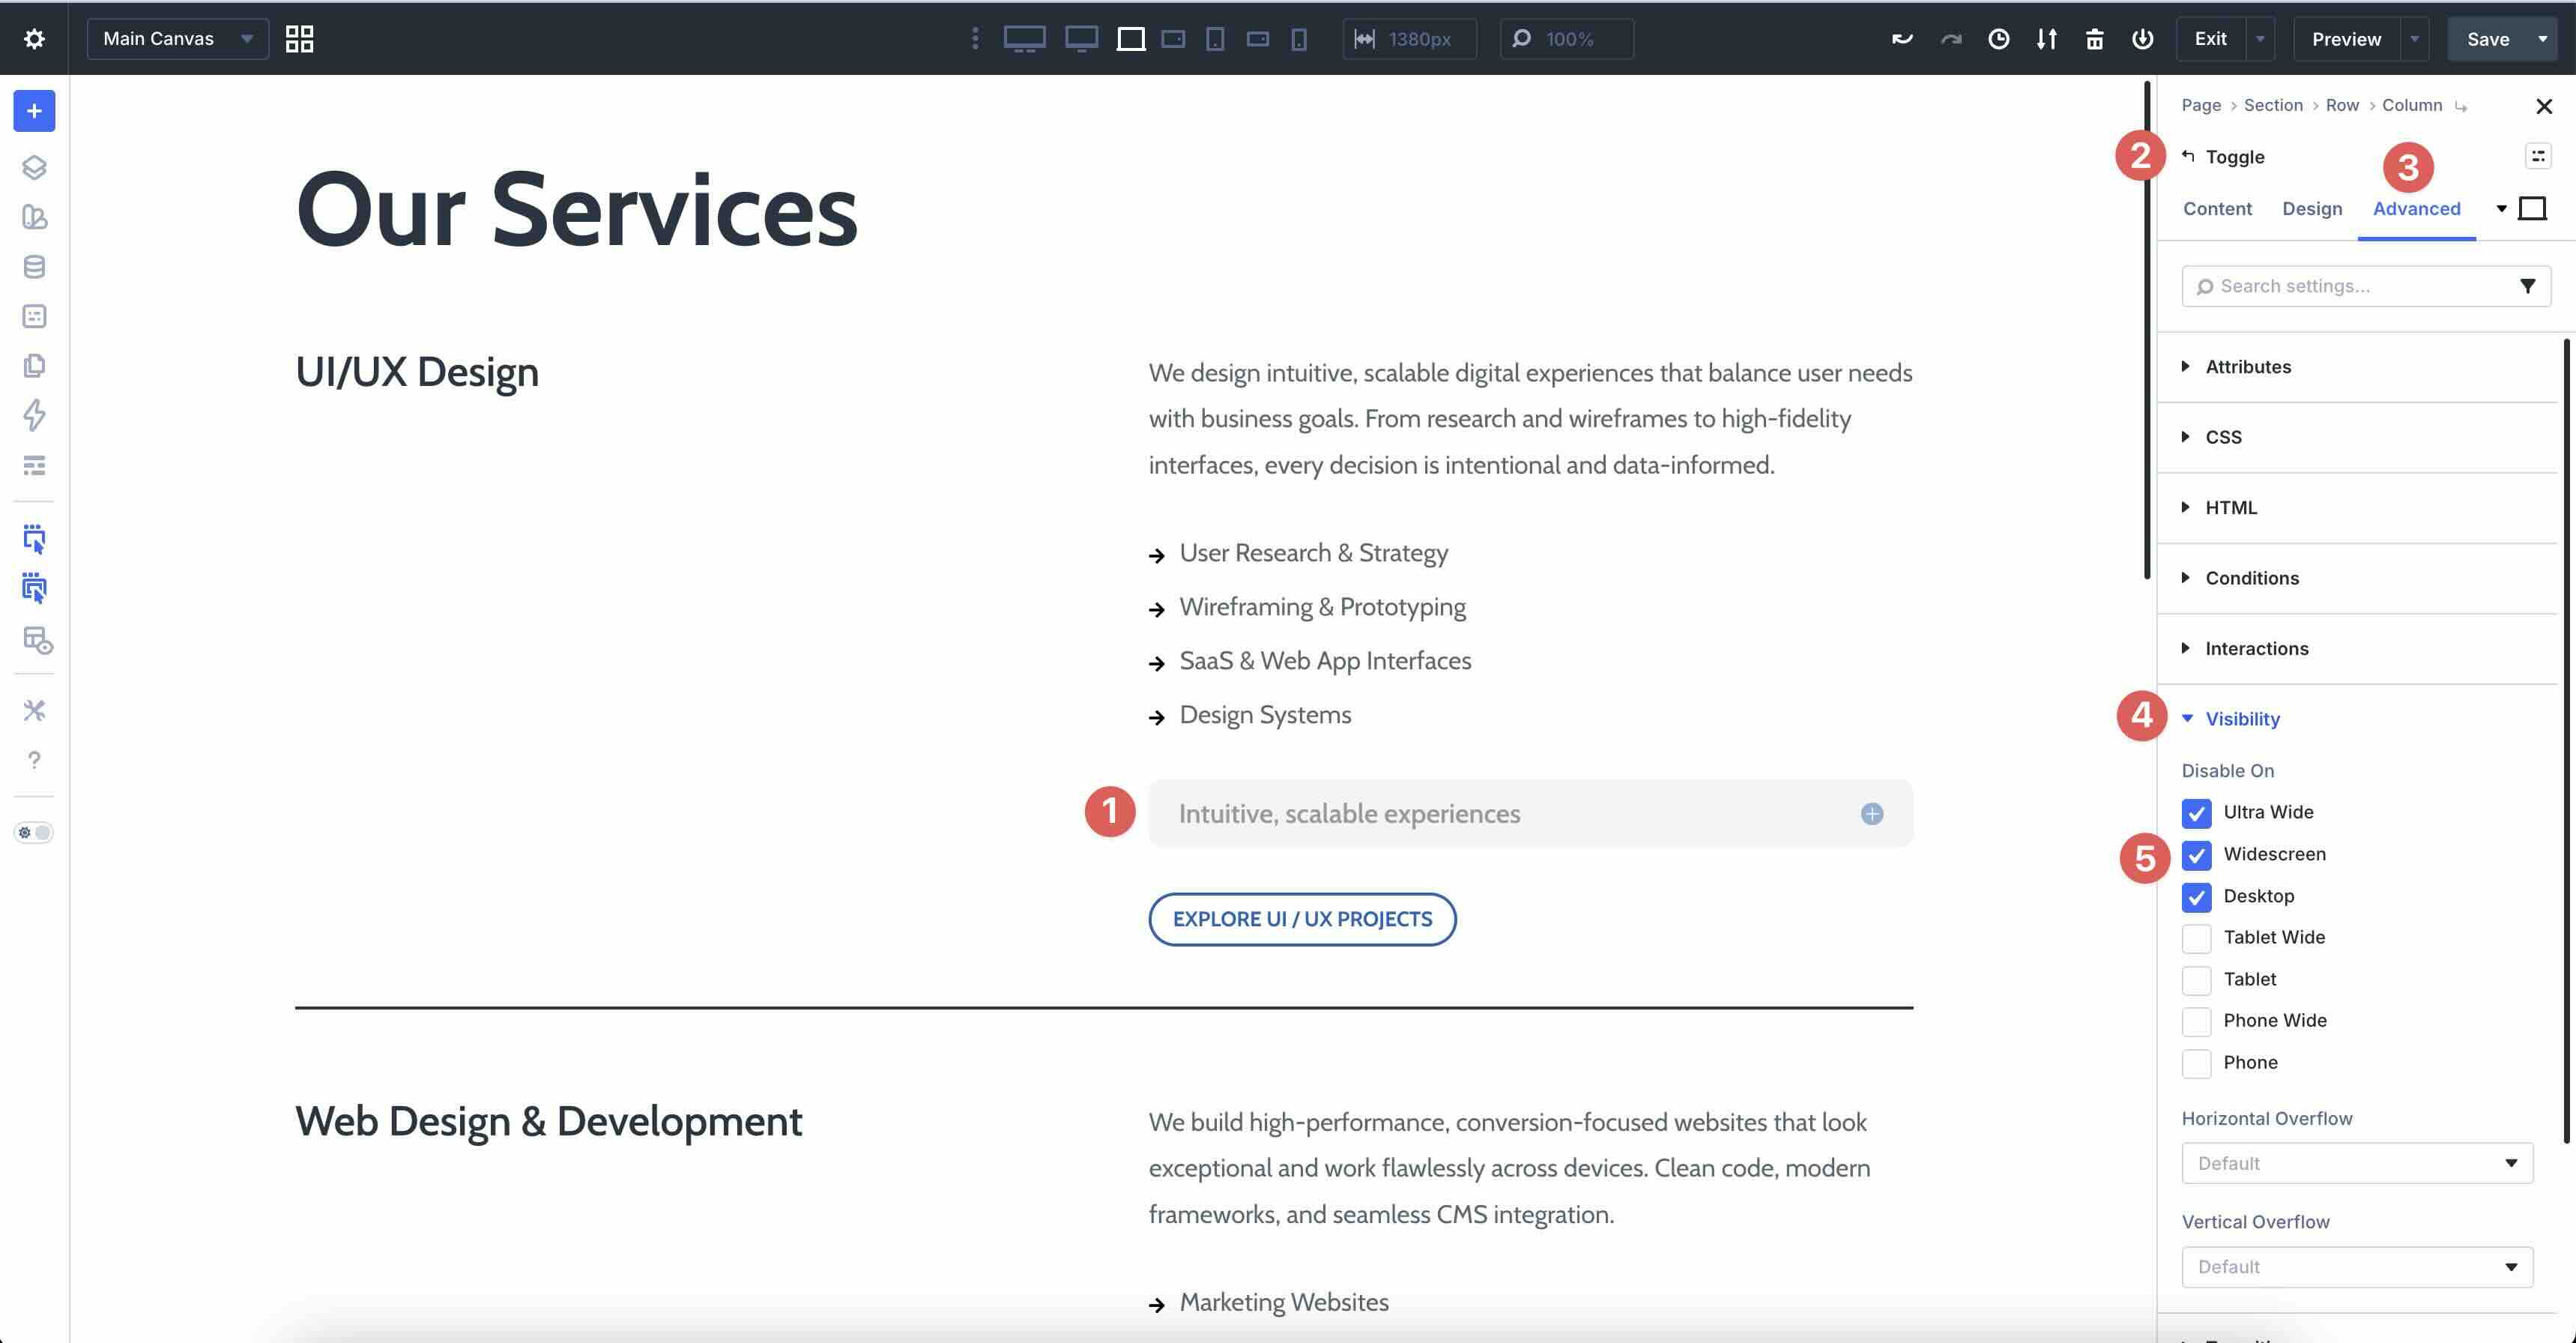Enable Disable On for Tablet Wide
This screenshot has width=2576, height=1343.
point(2197,938)
